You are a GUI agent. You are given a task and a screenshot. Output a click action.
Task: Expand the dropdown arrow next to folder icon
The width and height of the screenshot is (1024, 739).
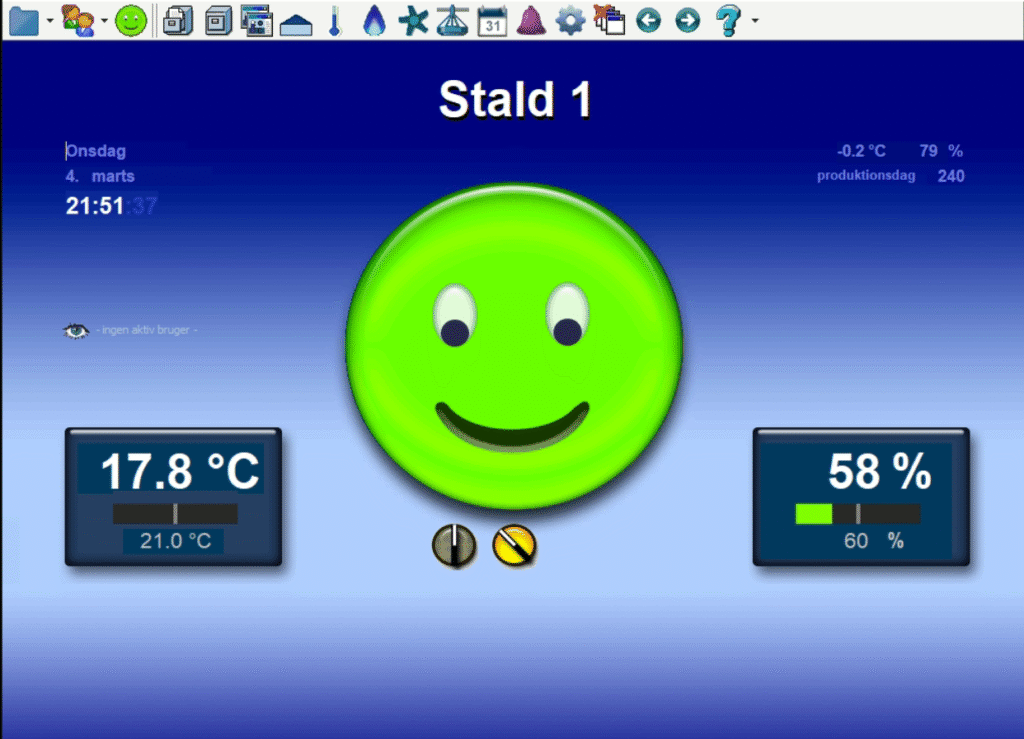click(50, 21)
